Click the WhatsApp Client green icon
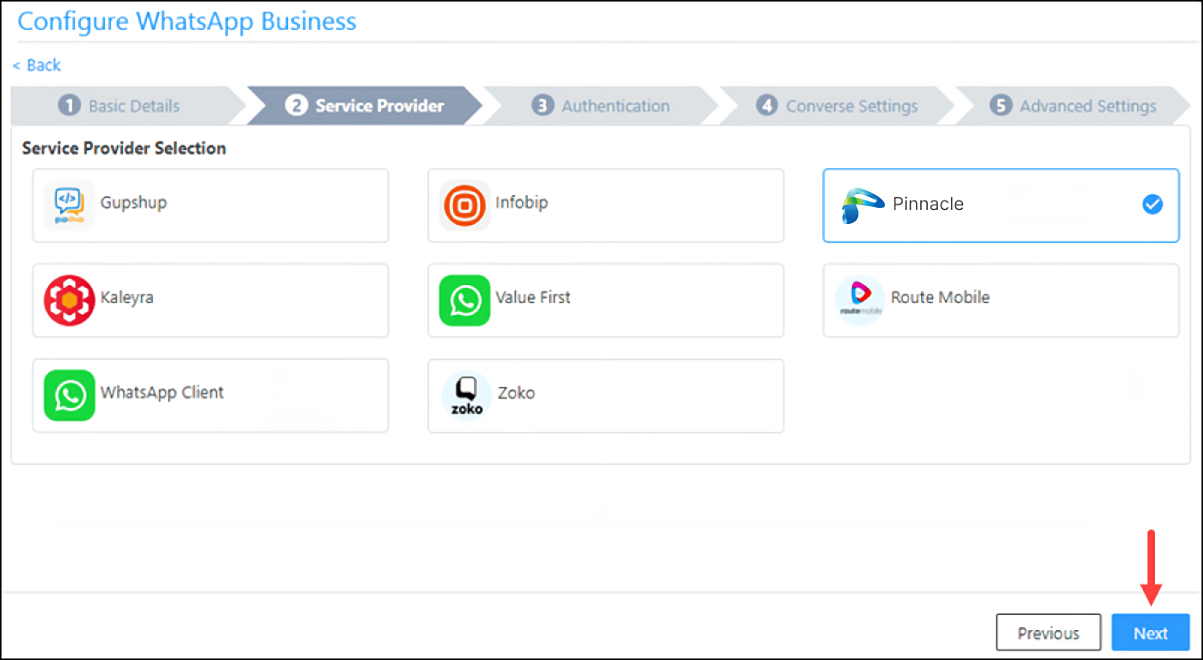The image size is (1203, 660). pyautogui.click(x=69, y=395)
